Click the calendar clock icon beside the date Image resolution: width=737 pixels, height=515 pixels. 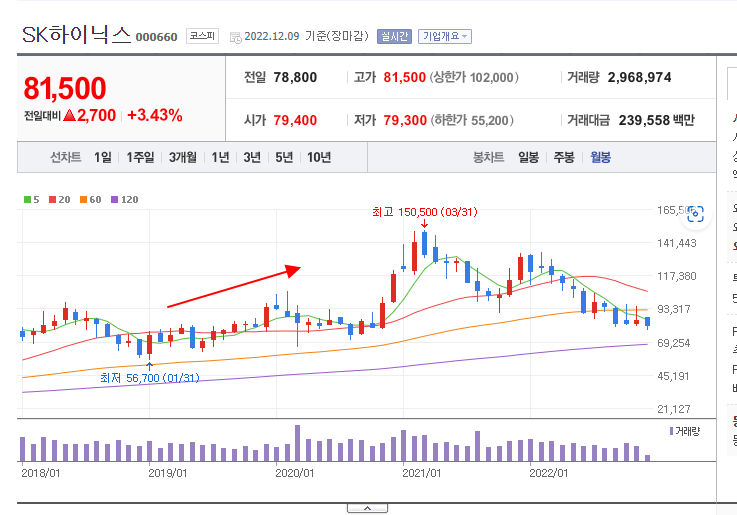coord(235,37)
